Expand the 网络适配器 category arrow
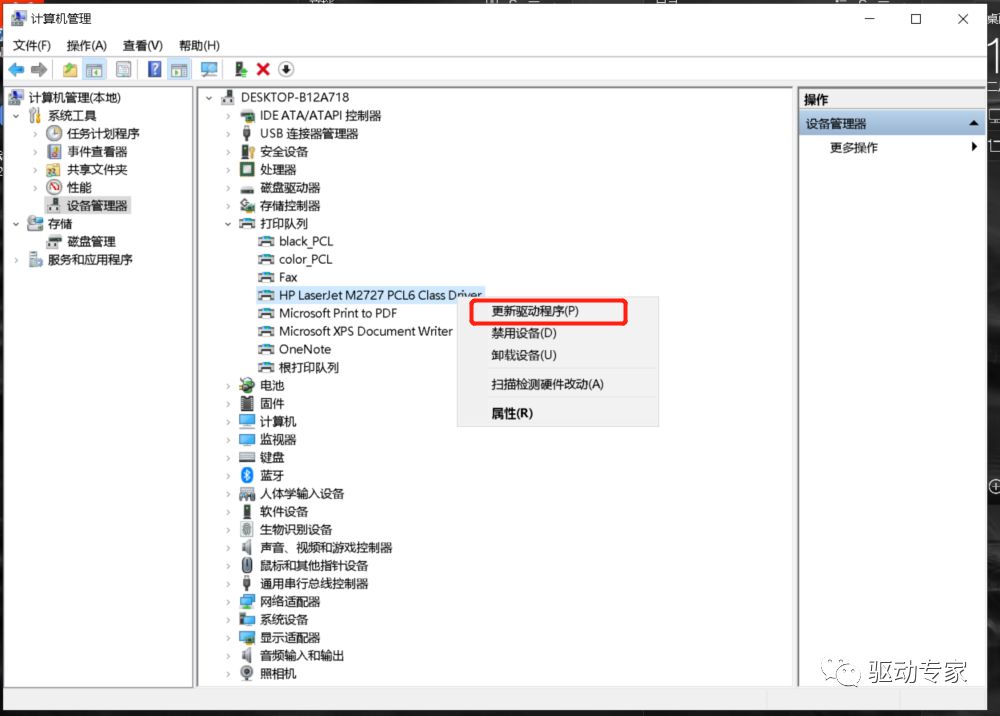Screen dimensions: 1000x716 tap(228, 602)
